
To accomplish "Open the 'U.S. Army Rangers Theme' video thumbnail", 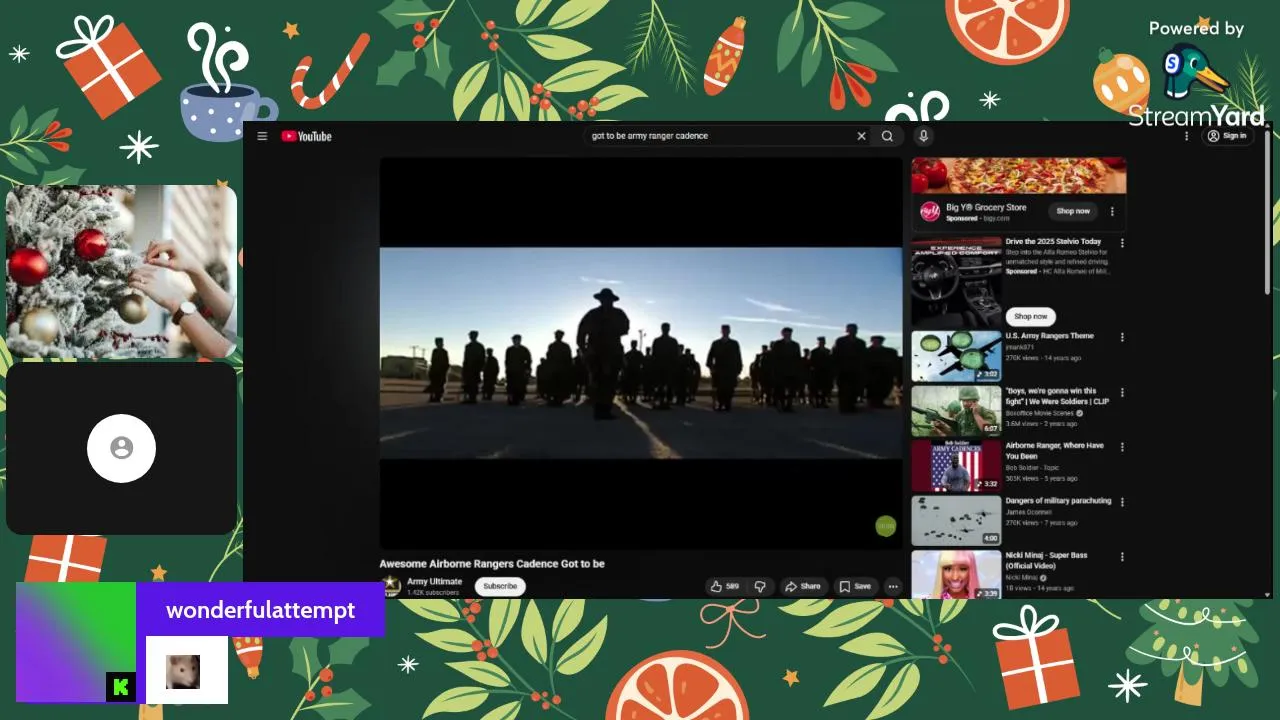I will (956, 356).
